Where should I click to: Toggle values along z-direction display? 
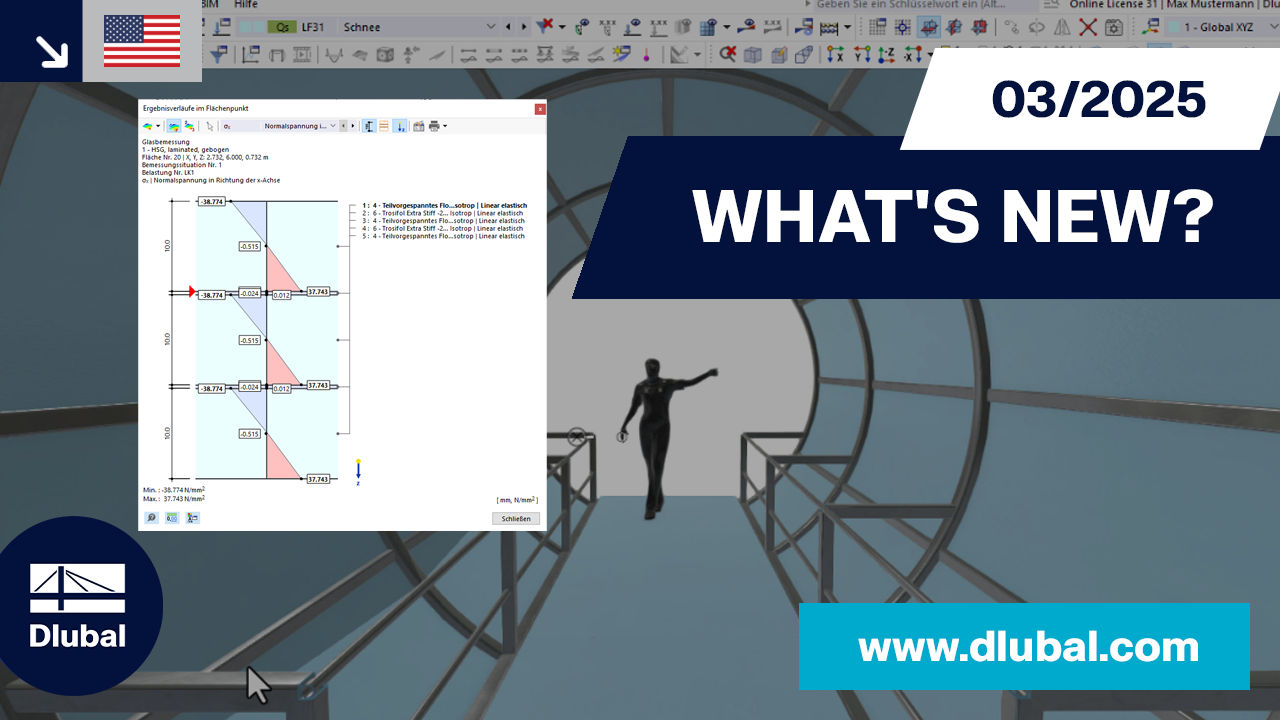(399, 125)
